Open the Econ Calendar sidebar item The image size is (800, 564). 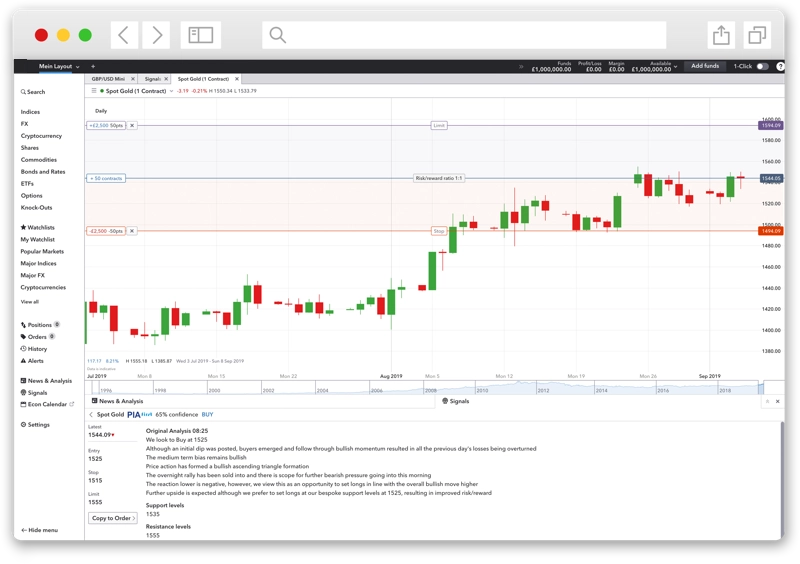(47, 404)
